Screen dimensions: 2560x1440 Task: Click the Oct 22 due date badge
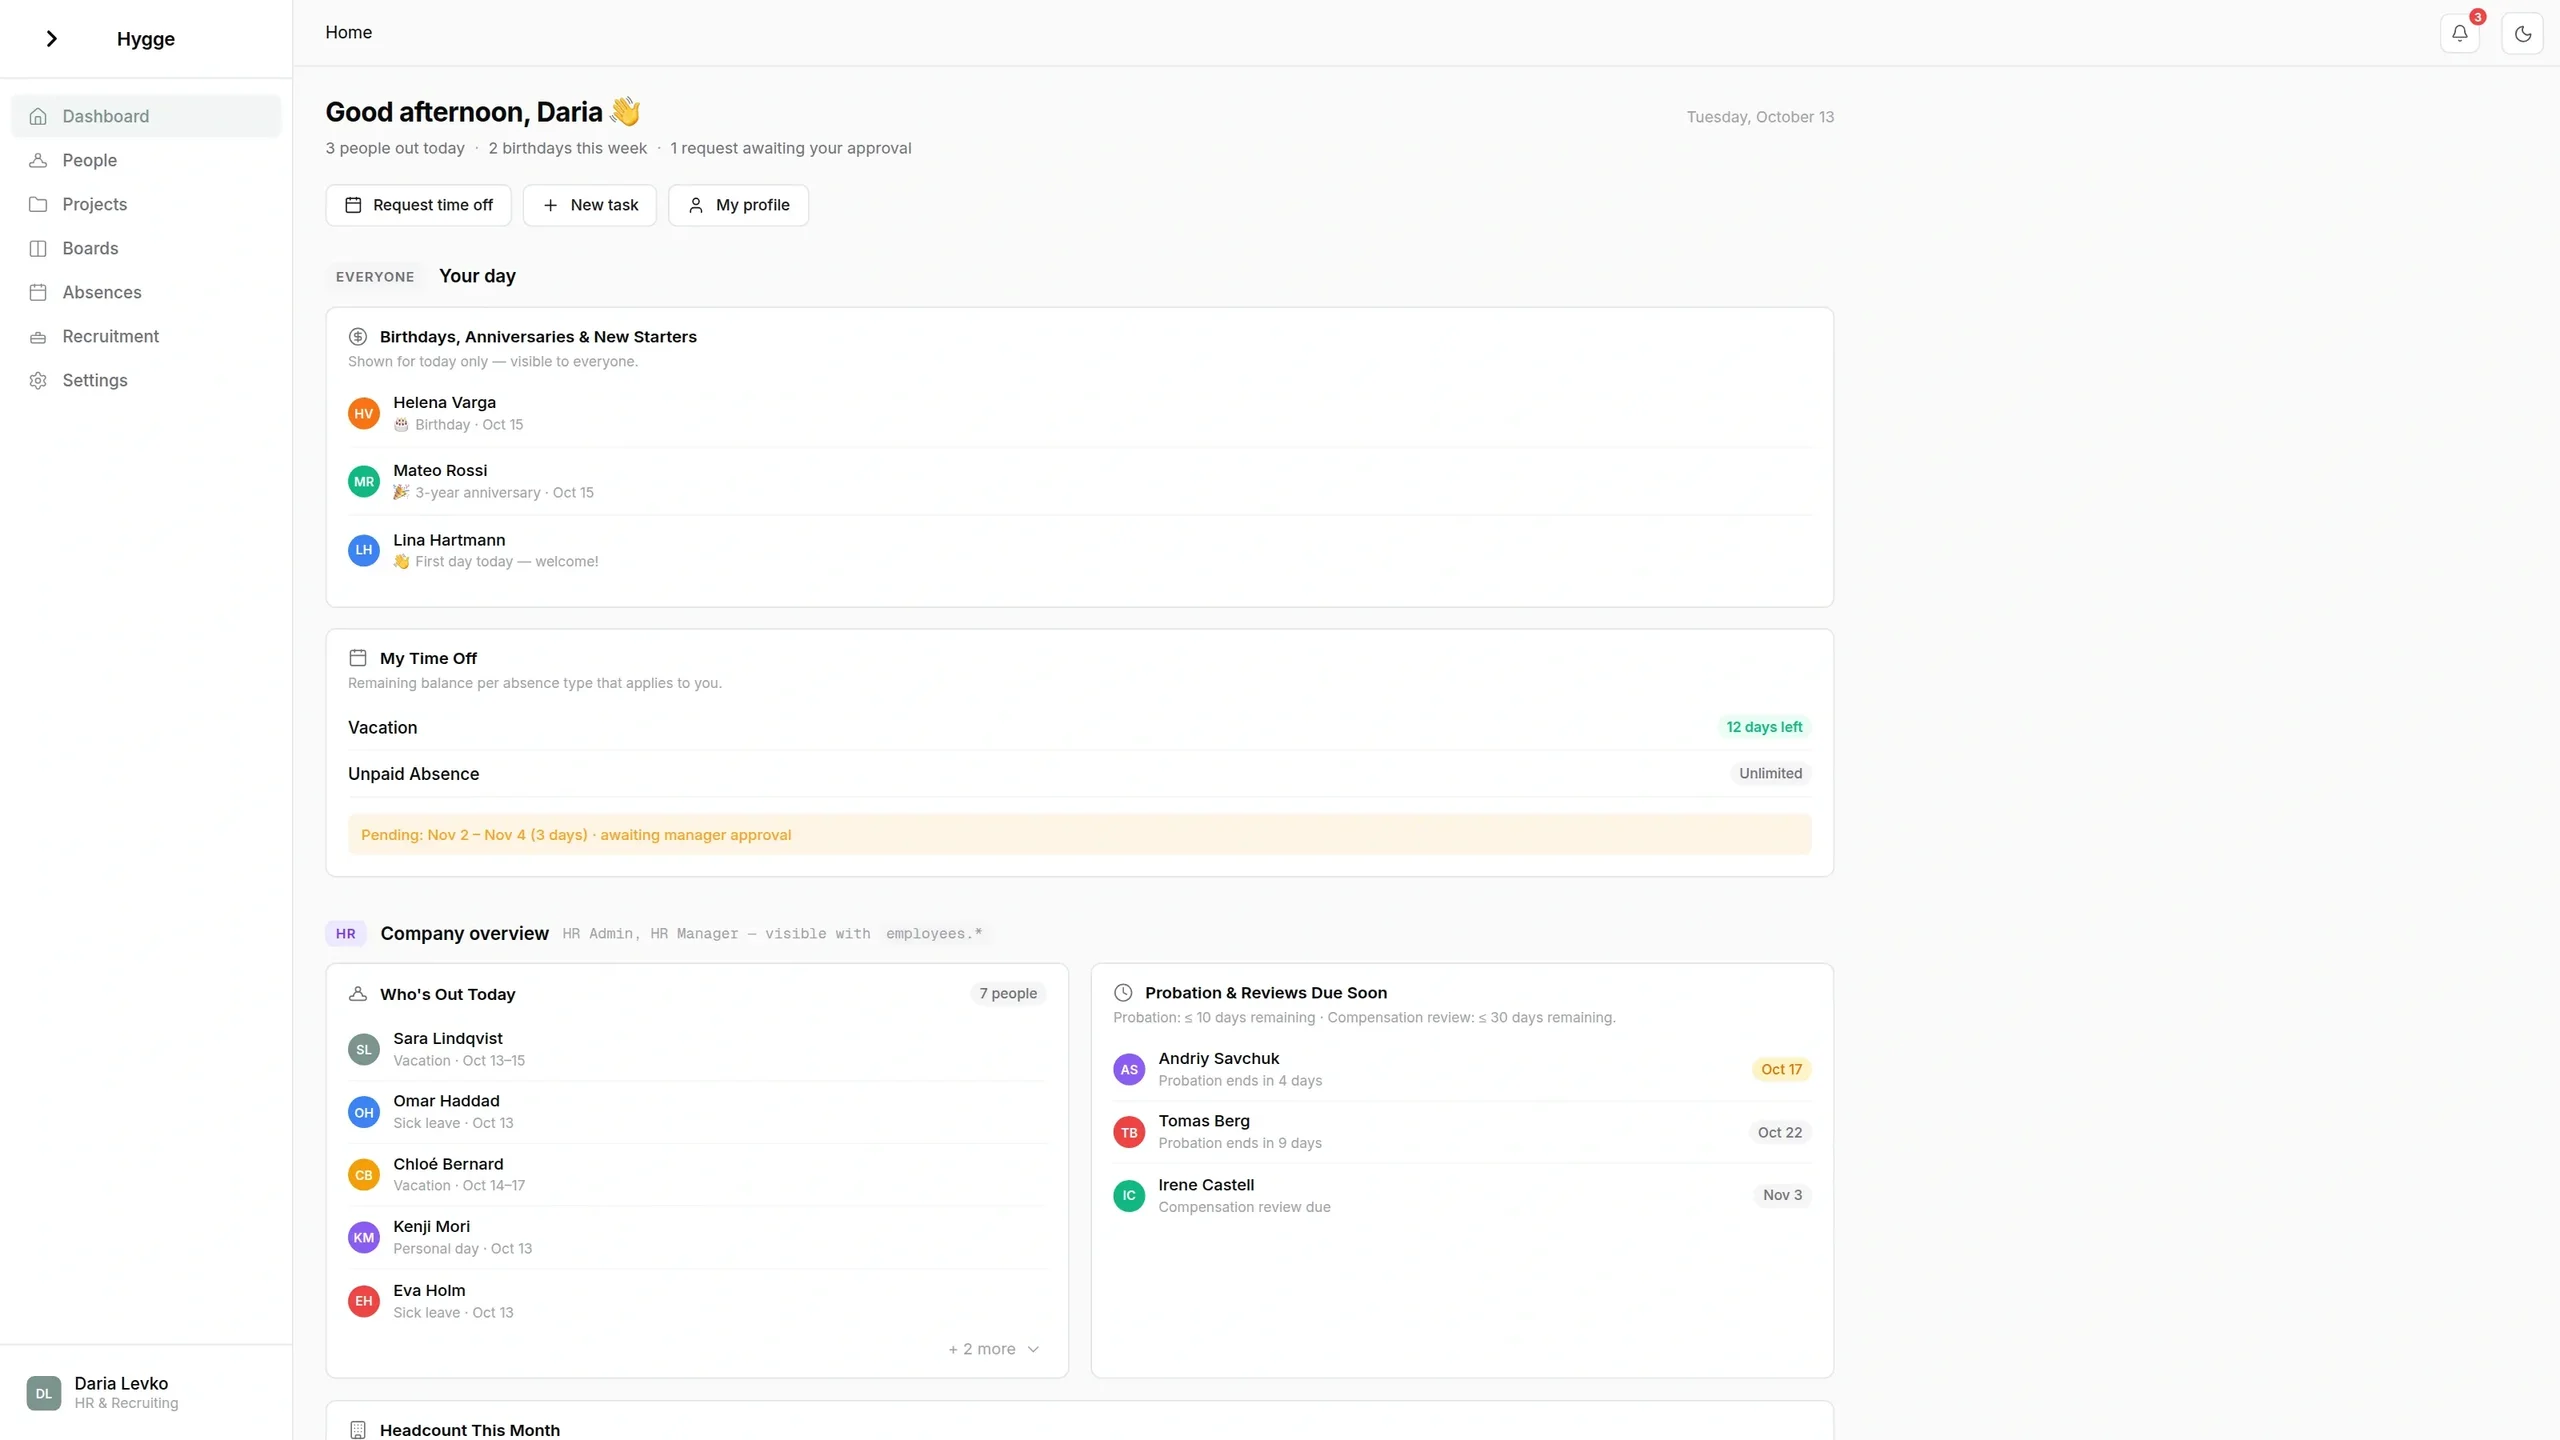(1780, 1132)
